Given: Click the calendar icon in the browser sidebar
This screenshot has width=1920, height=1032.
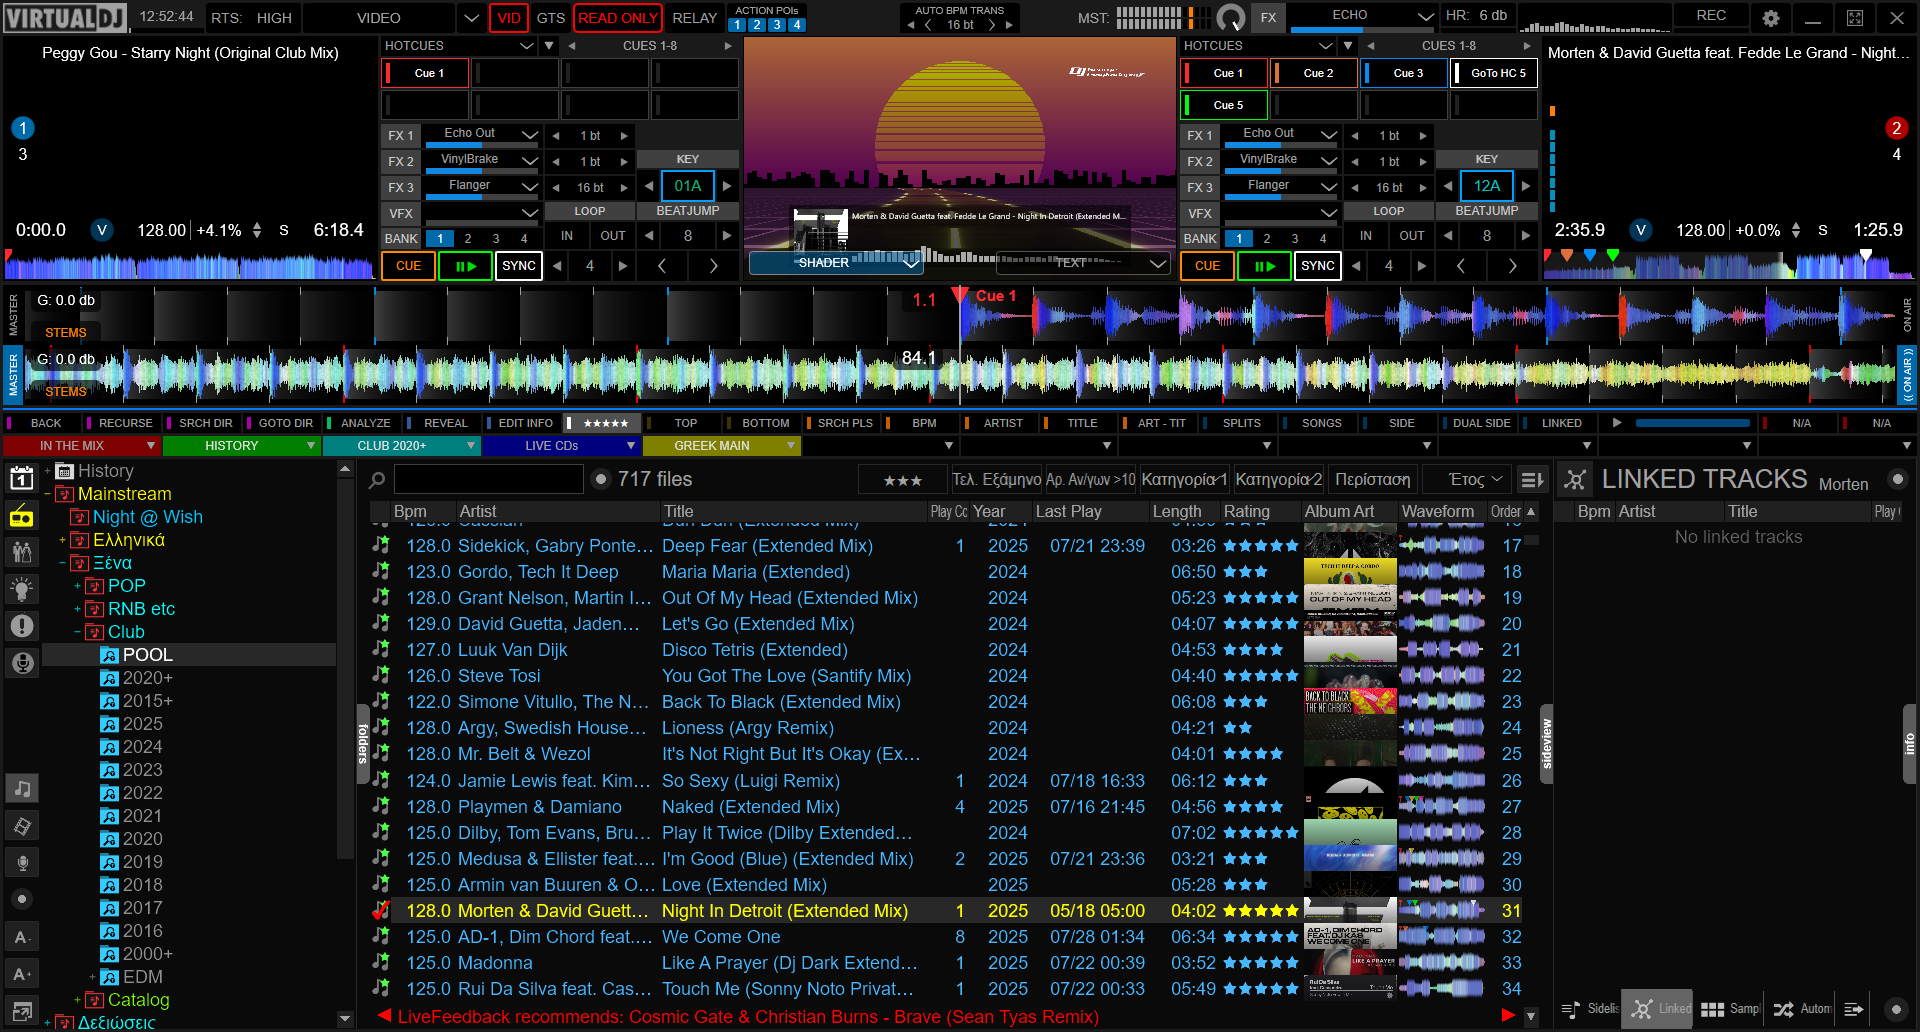Looking at the screenshot, I should pyautogui.click(x=22, y=479).
